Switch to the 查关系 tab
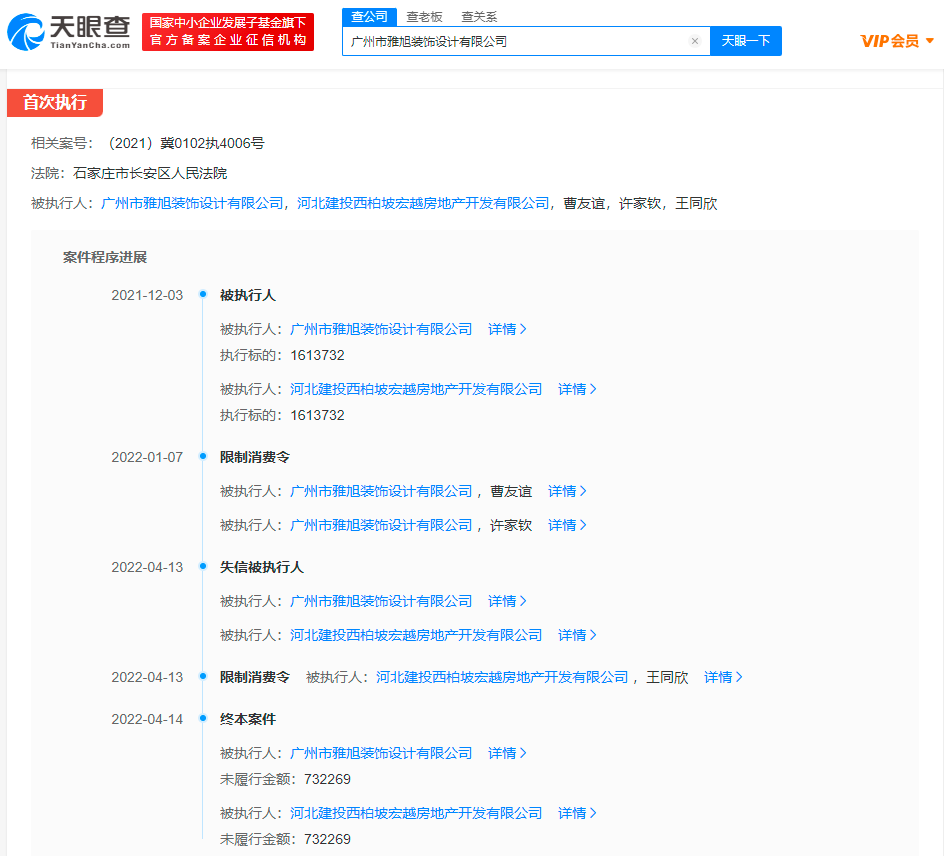 click(x=479, y=17)
